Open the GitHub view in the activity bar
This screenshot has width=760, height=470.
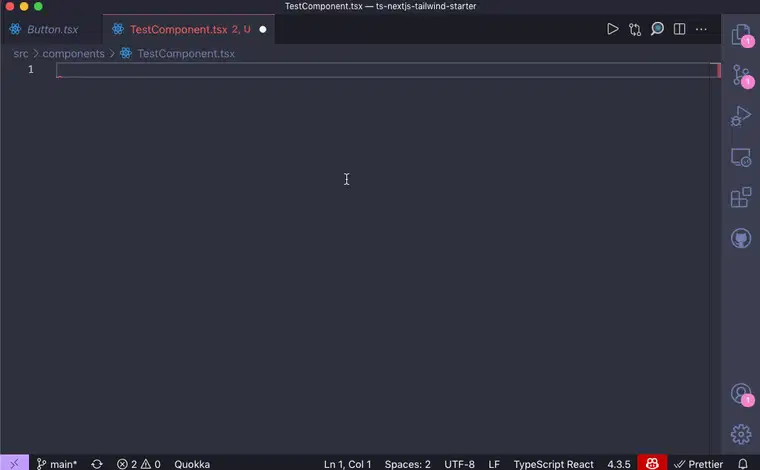coord(740,238)
